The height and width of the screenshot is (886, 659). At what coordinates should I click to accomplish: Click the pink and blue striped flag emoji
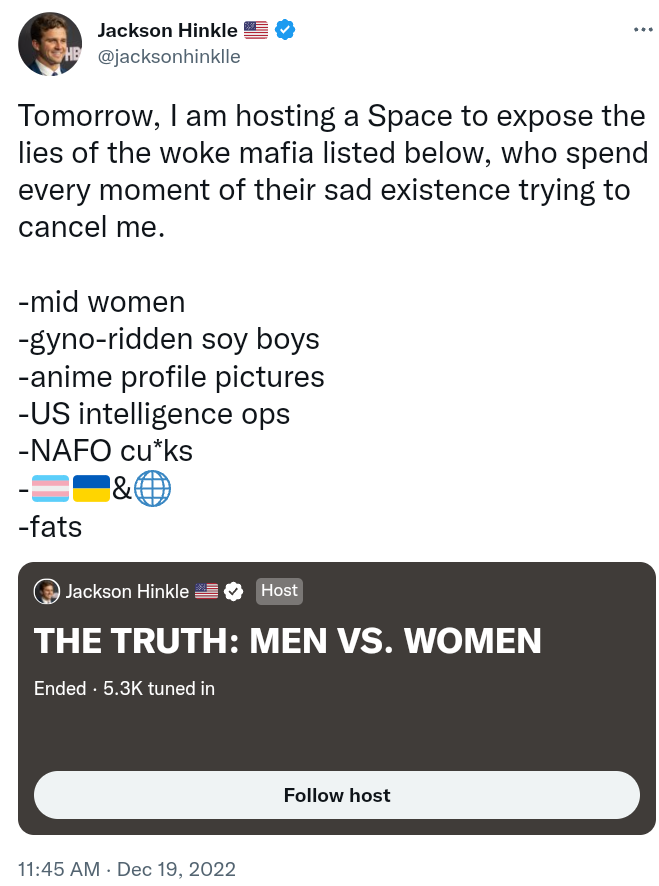[x=51, y=489]
